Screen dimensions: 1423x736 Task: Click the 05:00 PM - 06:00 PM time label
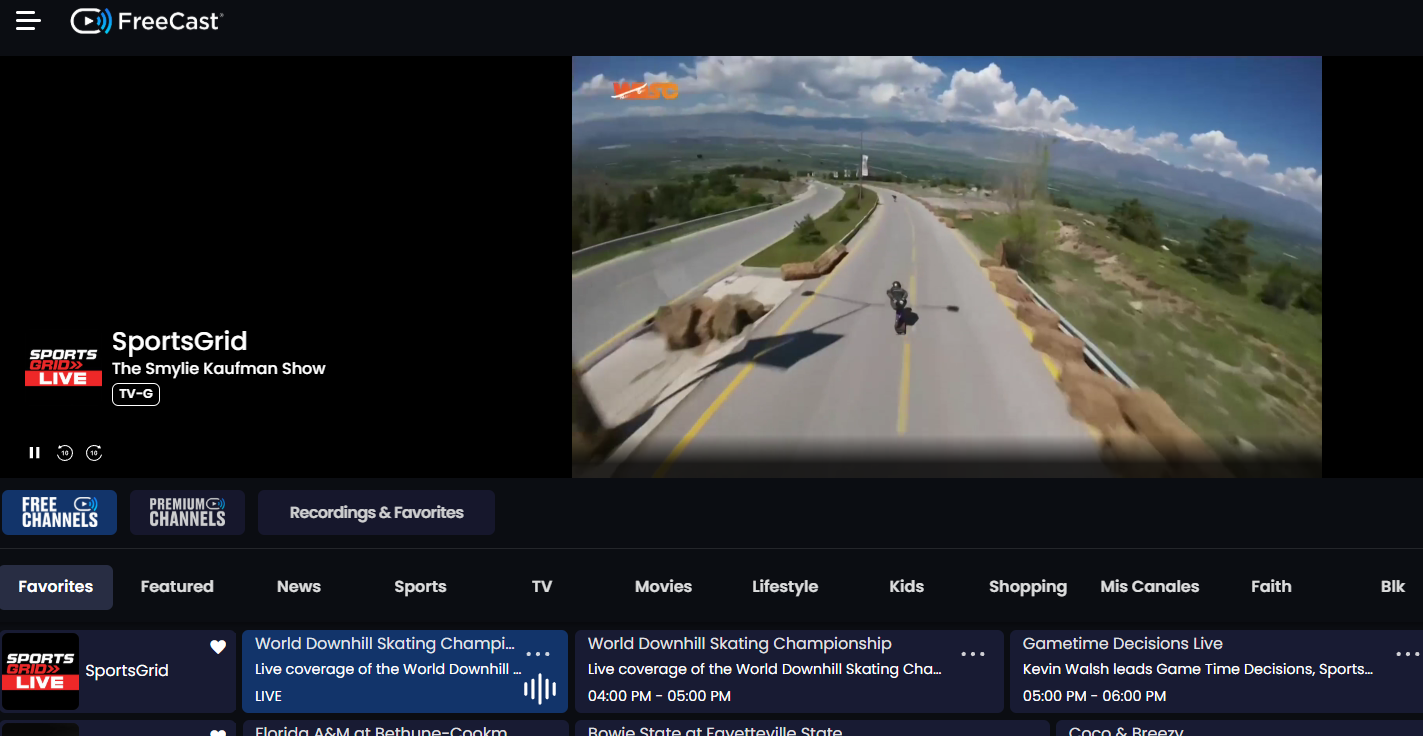point(1094,696)
